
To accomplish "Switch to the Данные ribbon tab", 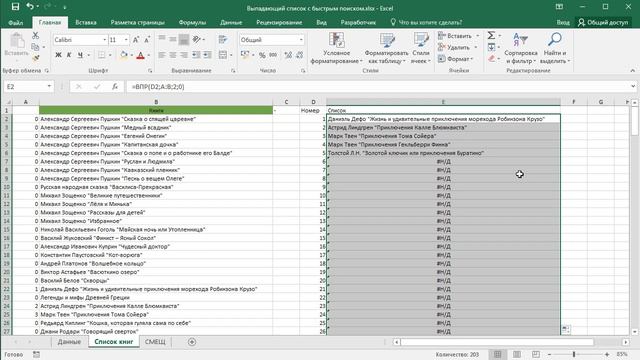I will coord(231,22).
